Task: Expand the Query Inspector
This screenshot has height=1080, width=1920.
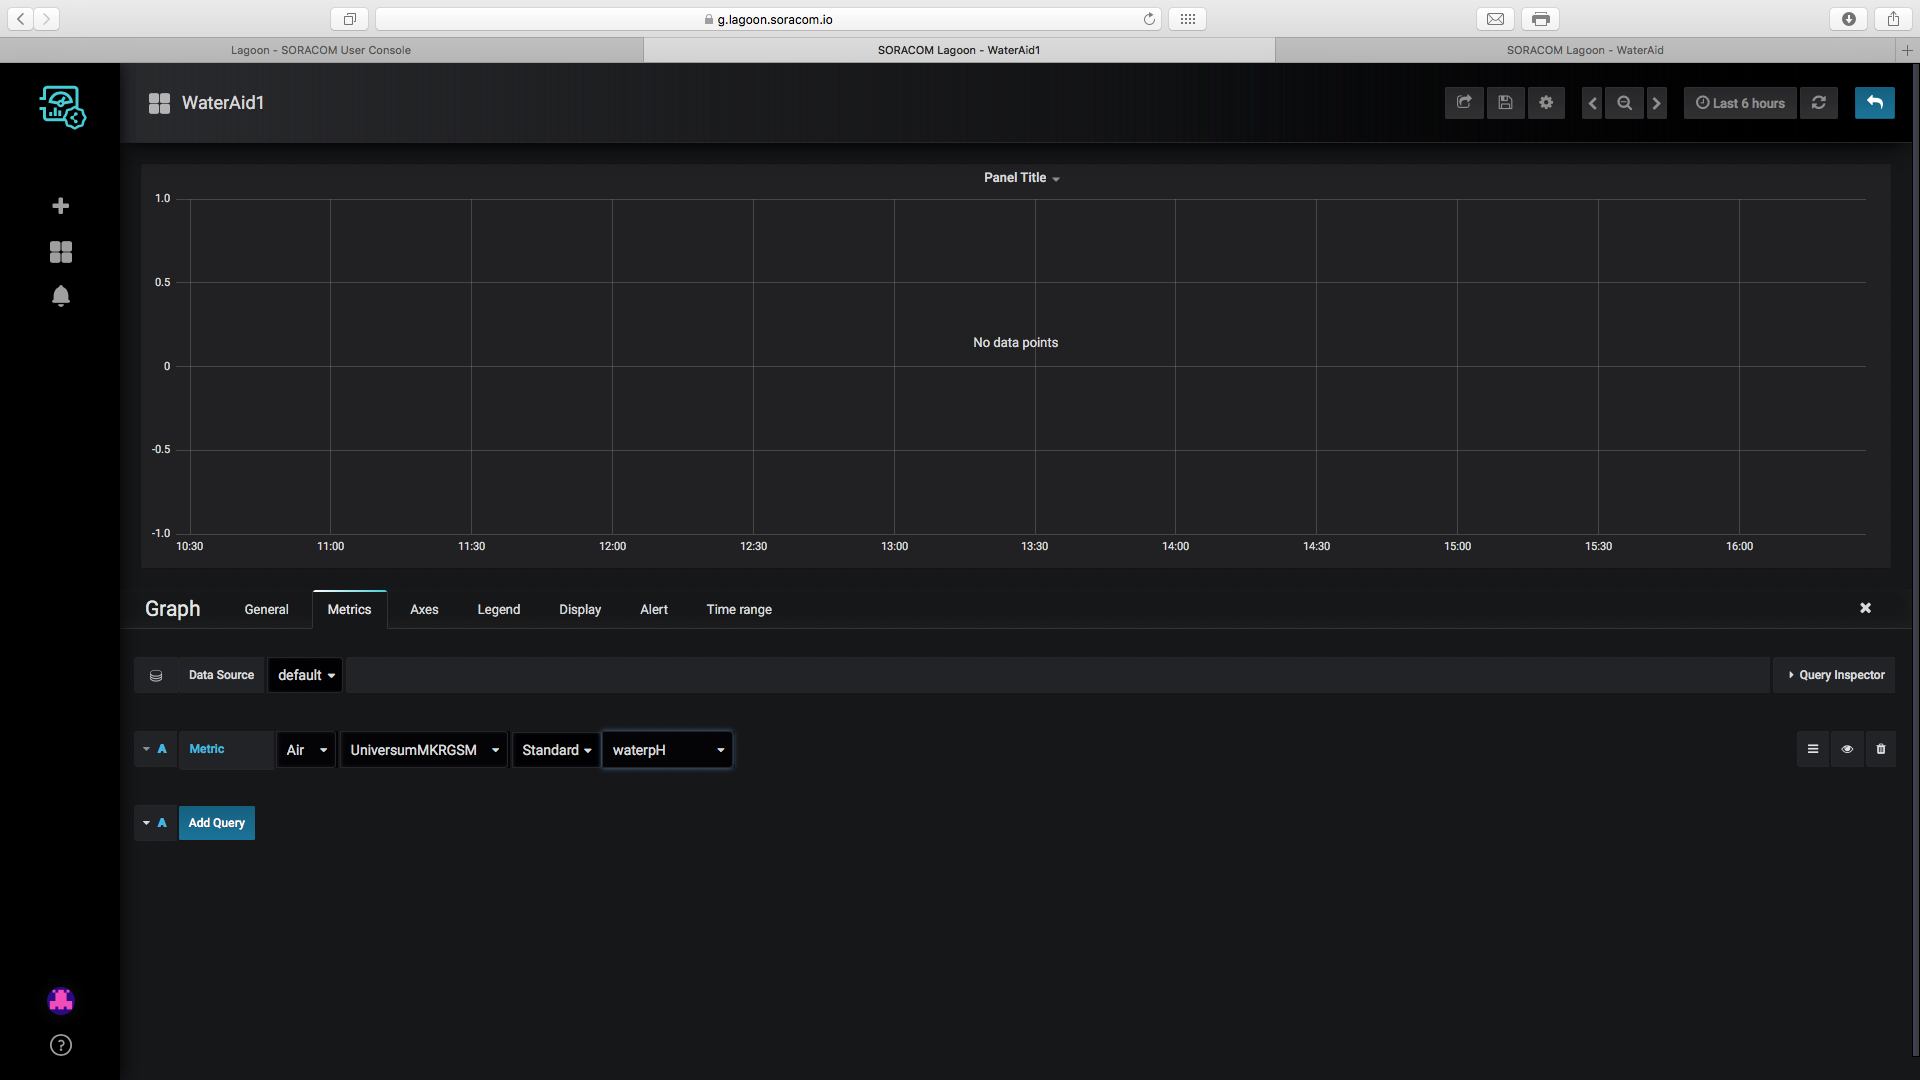Action: (x=1835, y=675)
